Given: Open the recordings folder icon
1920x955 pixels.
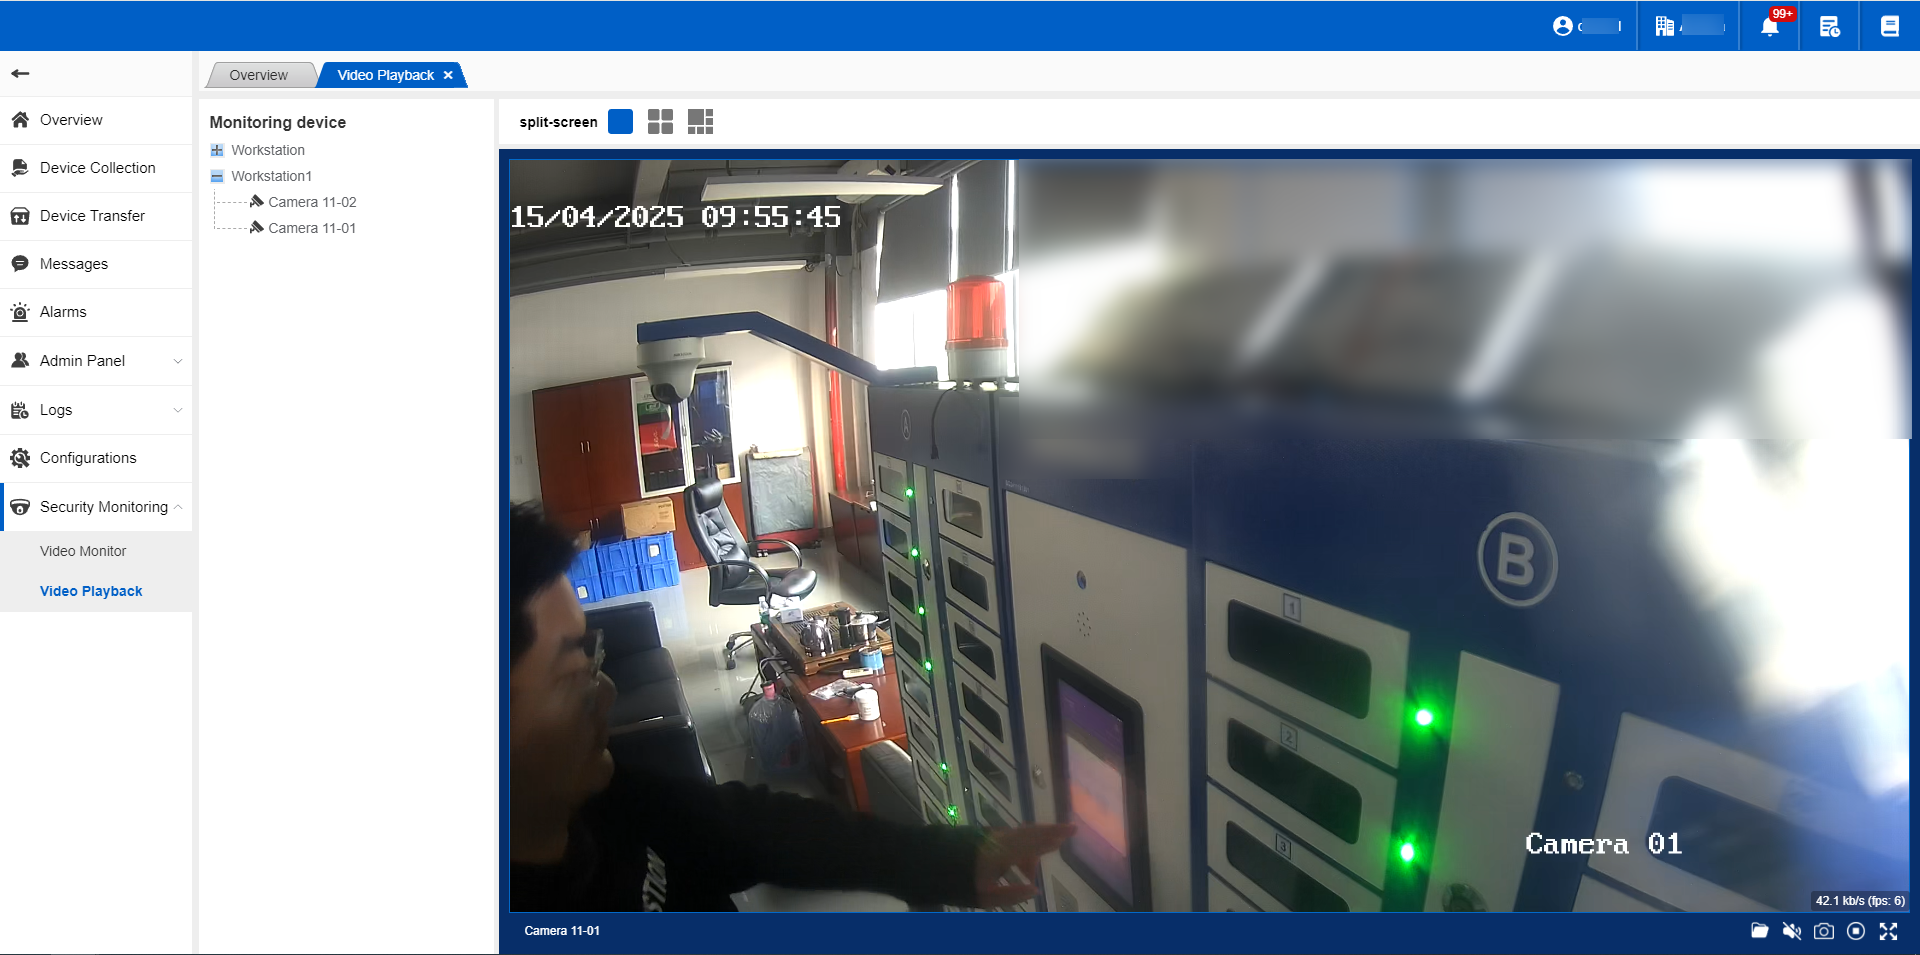Looking at the screenshot, I should pyautogui.click(x=1760, y=931).
